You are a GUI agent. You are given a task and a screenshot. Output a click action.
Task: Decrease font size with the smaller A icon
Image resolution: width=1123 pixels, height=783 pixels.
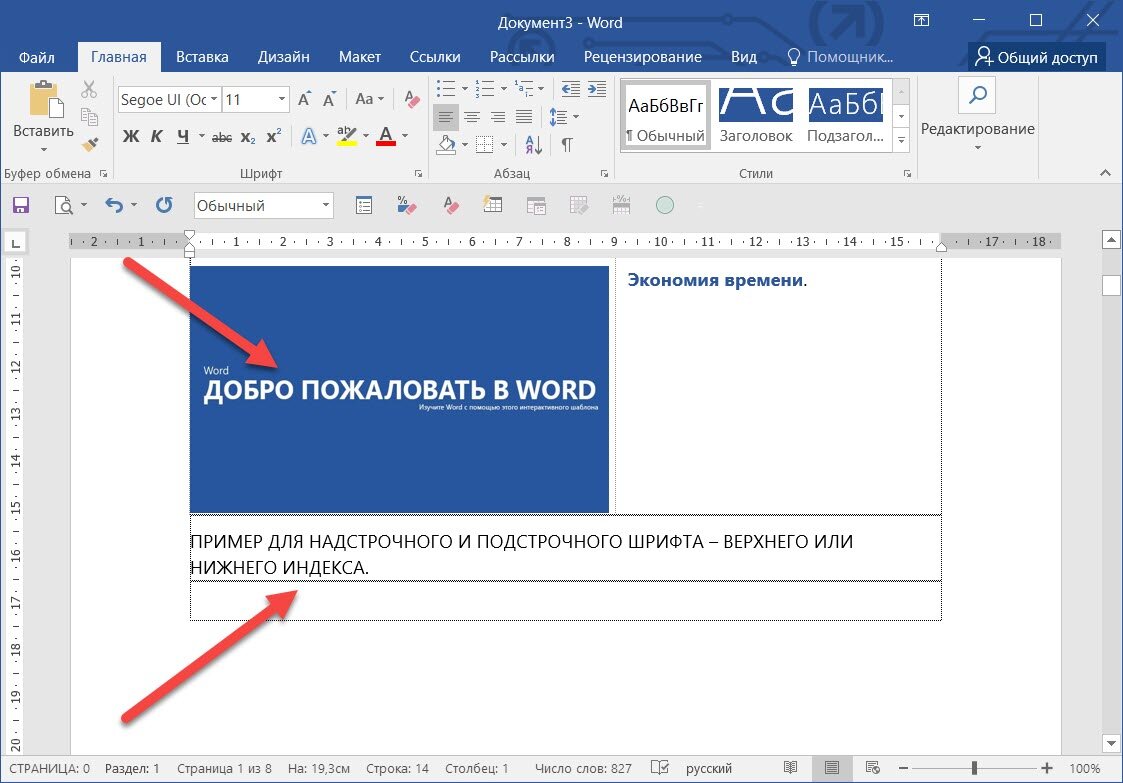click(x=329, y=99)
